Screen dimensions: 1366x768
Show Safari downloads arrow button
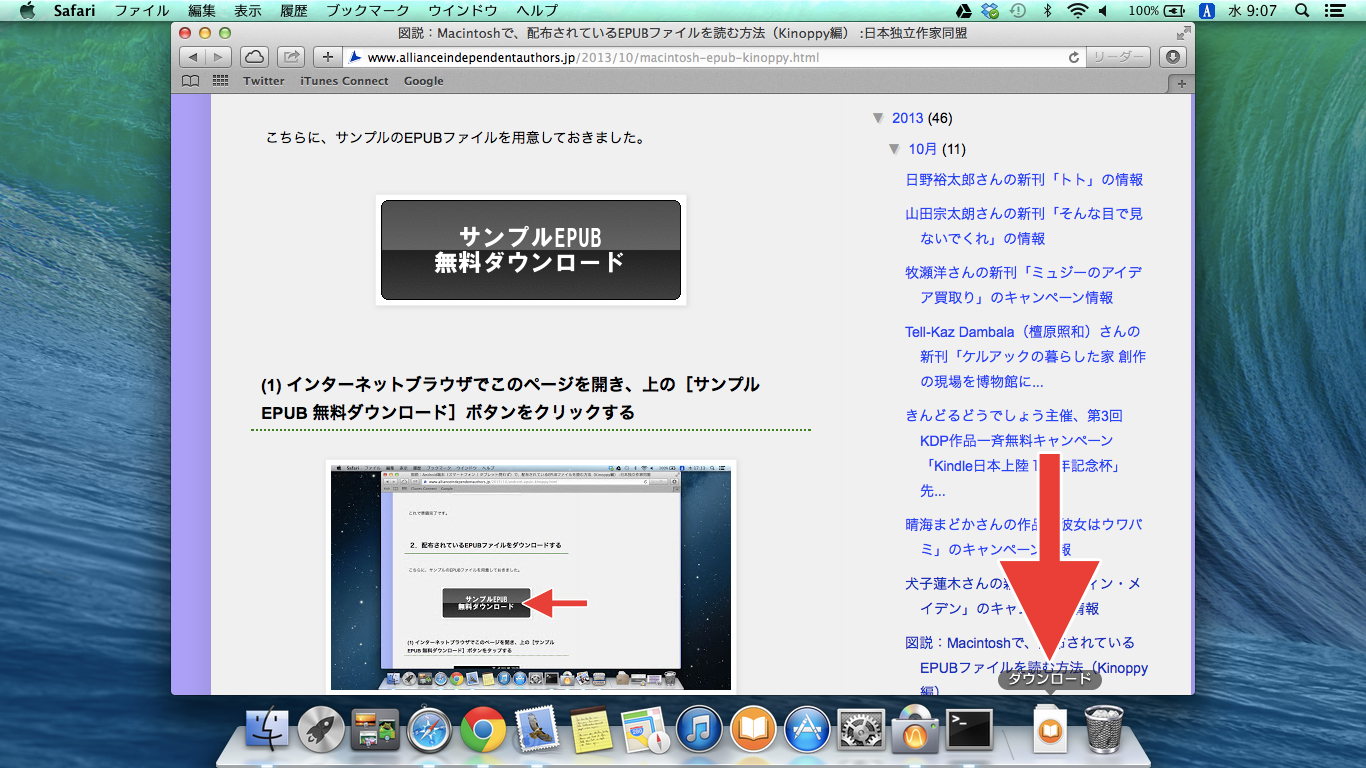coord(1172,57)
